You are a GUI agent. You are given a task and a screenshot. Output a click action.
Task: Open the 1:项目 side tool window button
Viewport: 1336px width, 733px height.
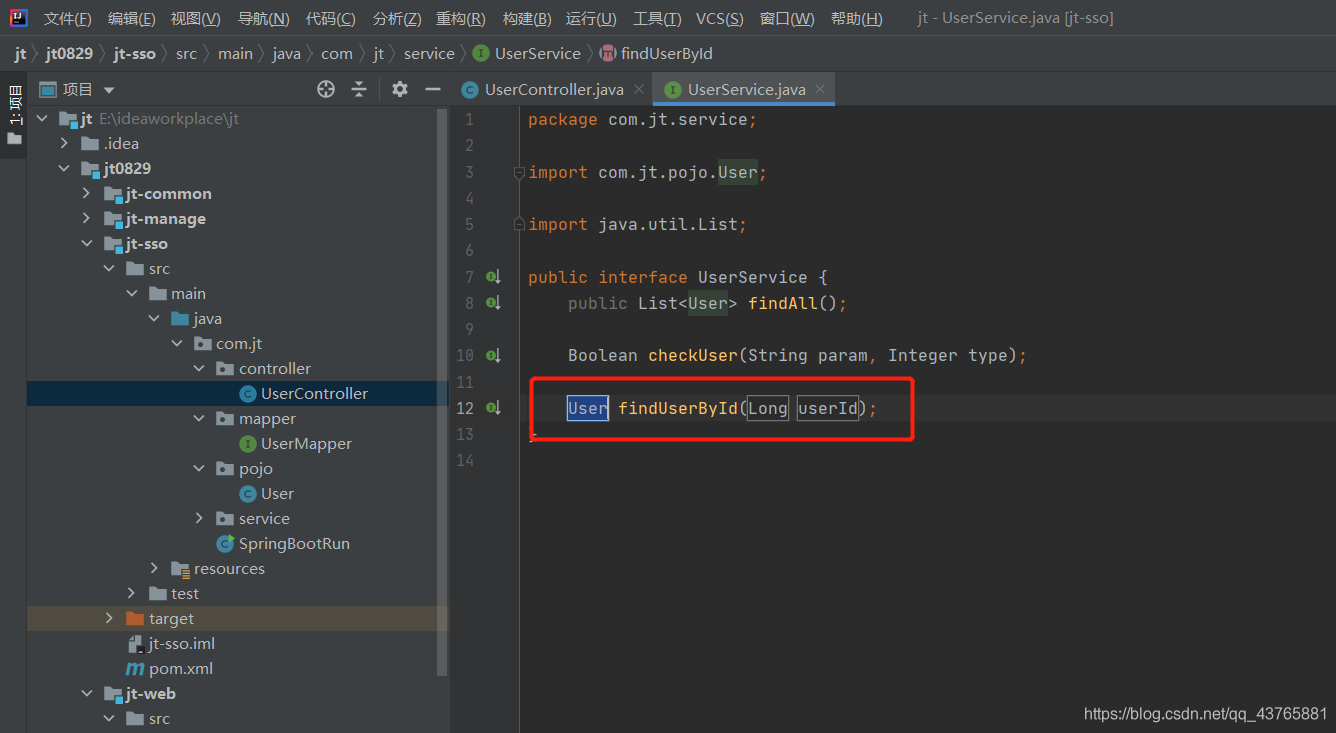pyautogui.click(x=14, y=114)
